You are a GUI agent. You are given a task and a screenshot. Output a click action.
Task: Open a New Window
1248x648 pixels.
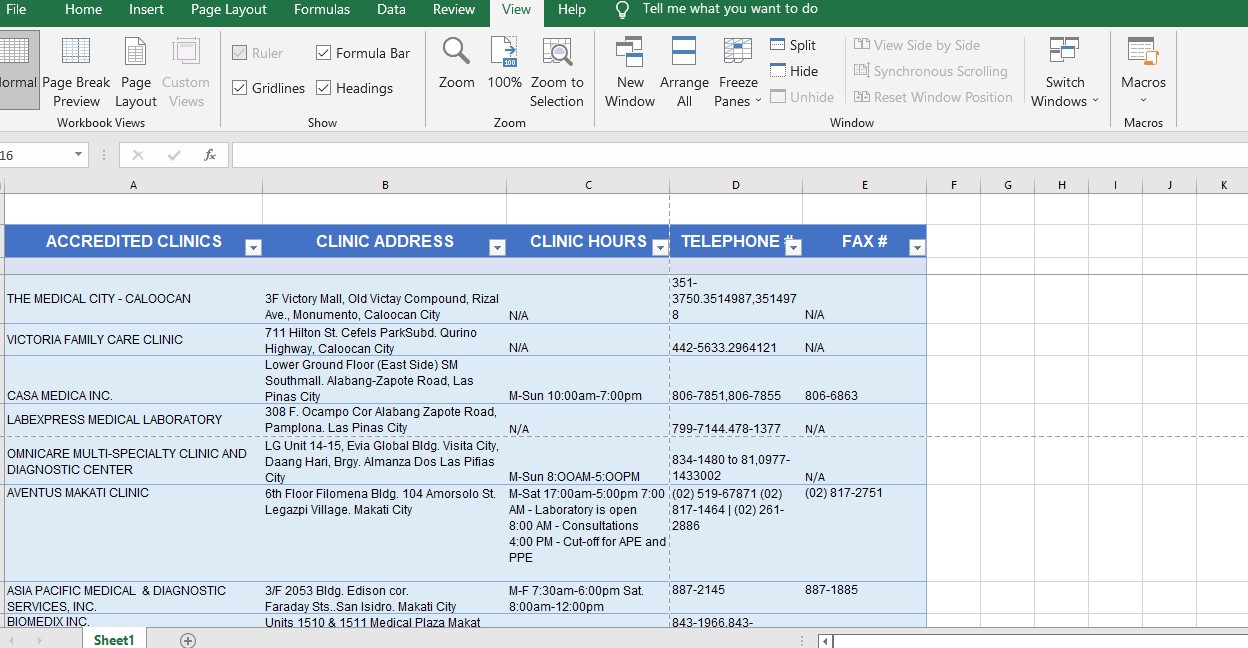point(630,71)
